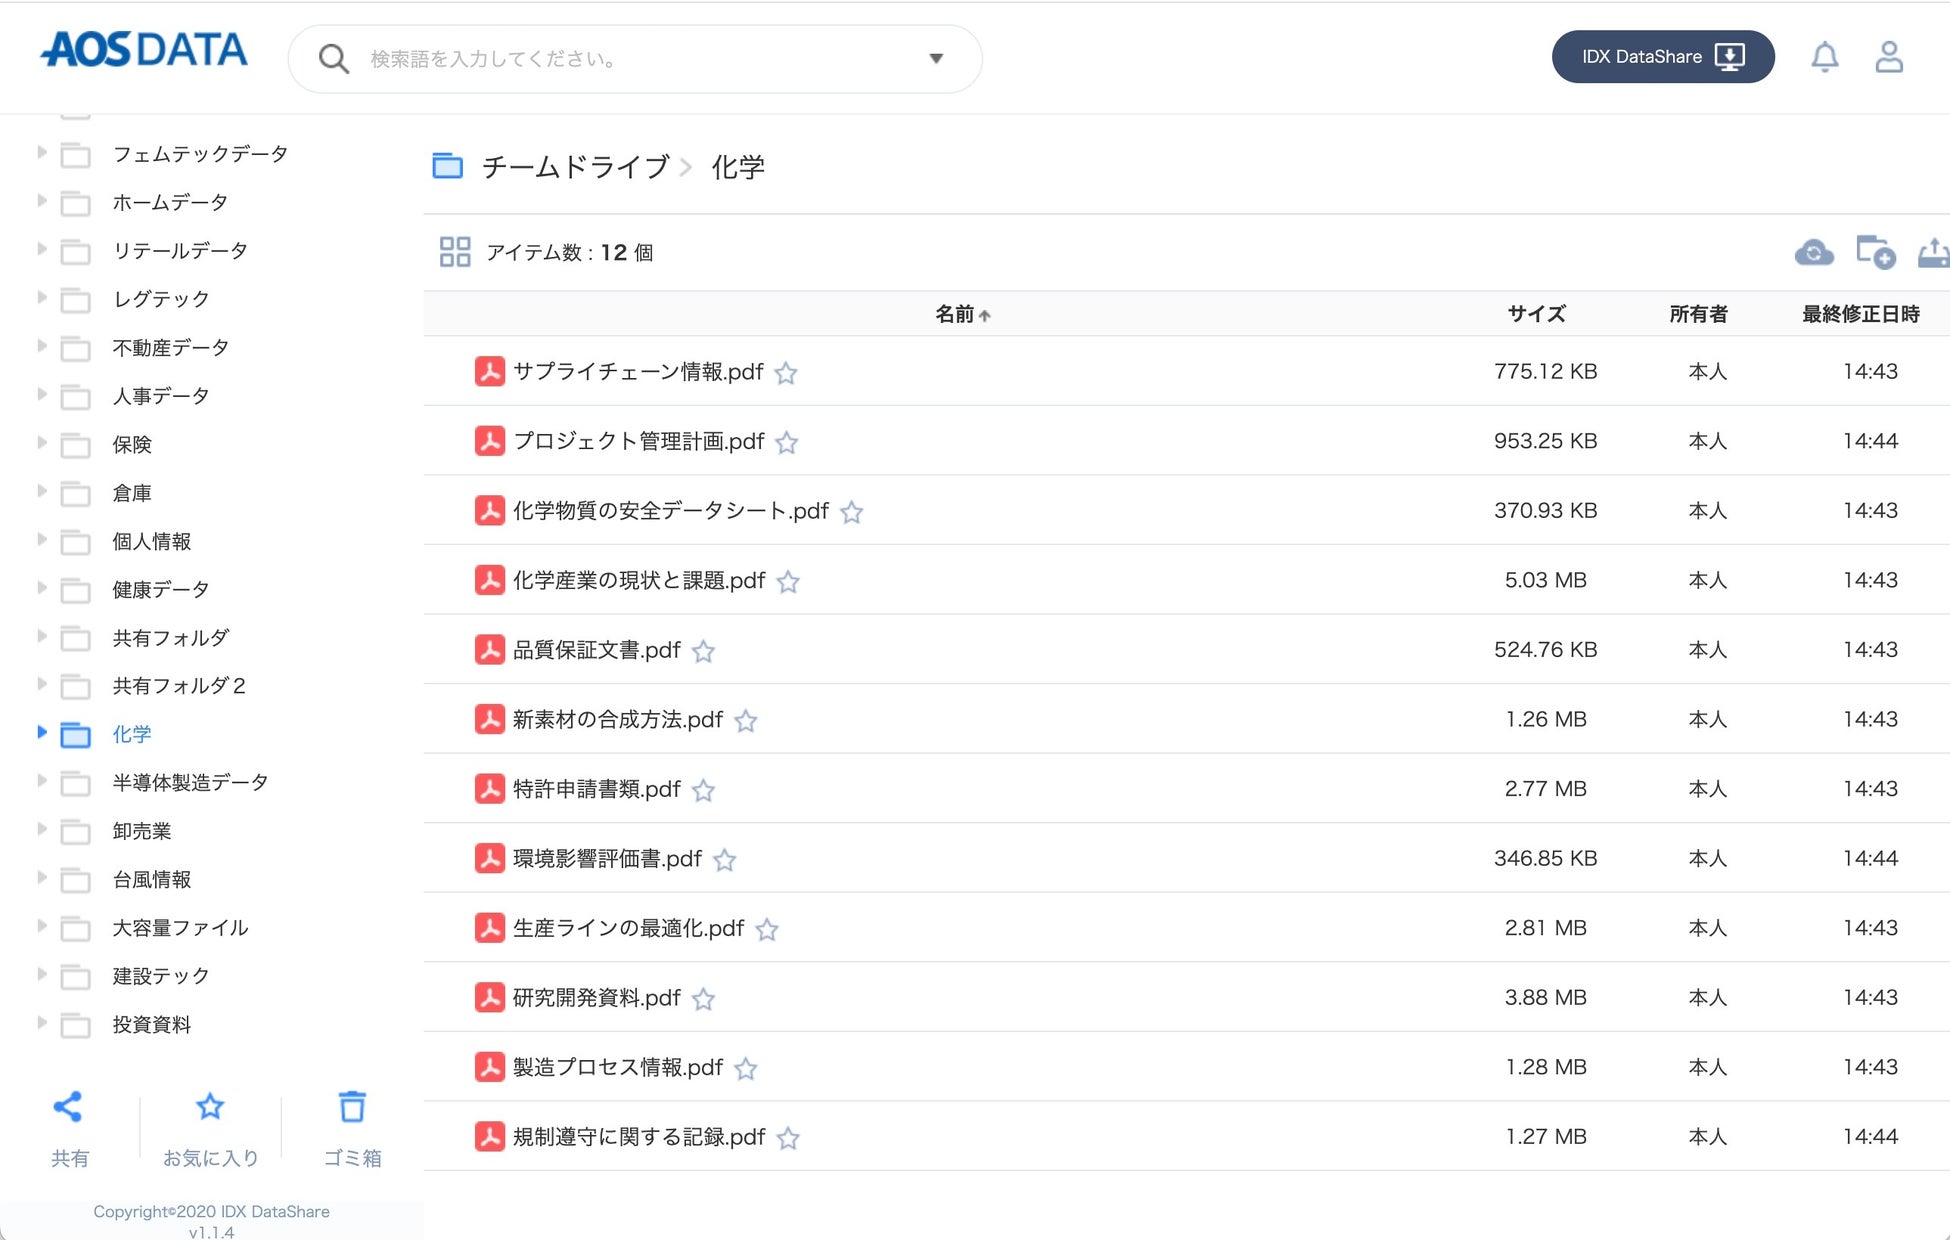
Task: Sort by サイズ column header
Action: pos(1536,314)
